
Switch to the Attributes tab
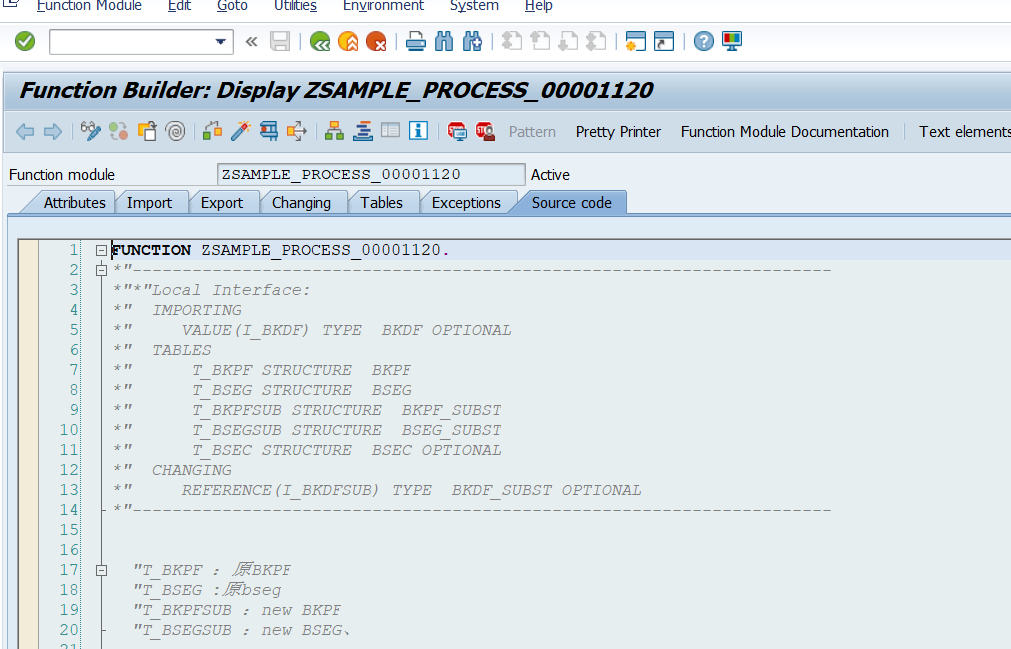pyautogui.click(x=74, y=202)
